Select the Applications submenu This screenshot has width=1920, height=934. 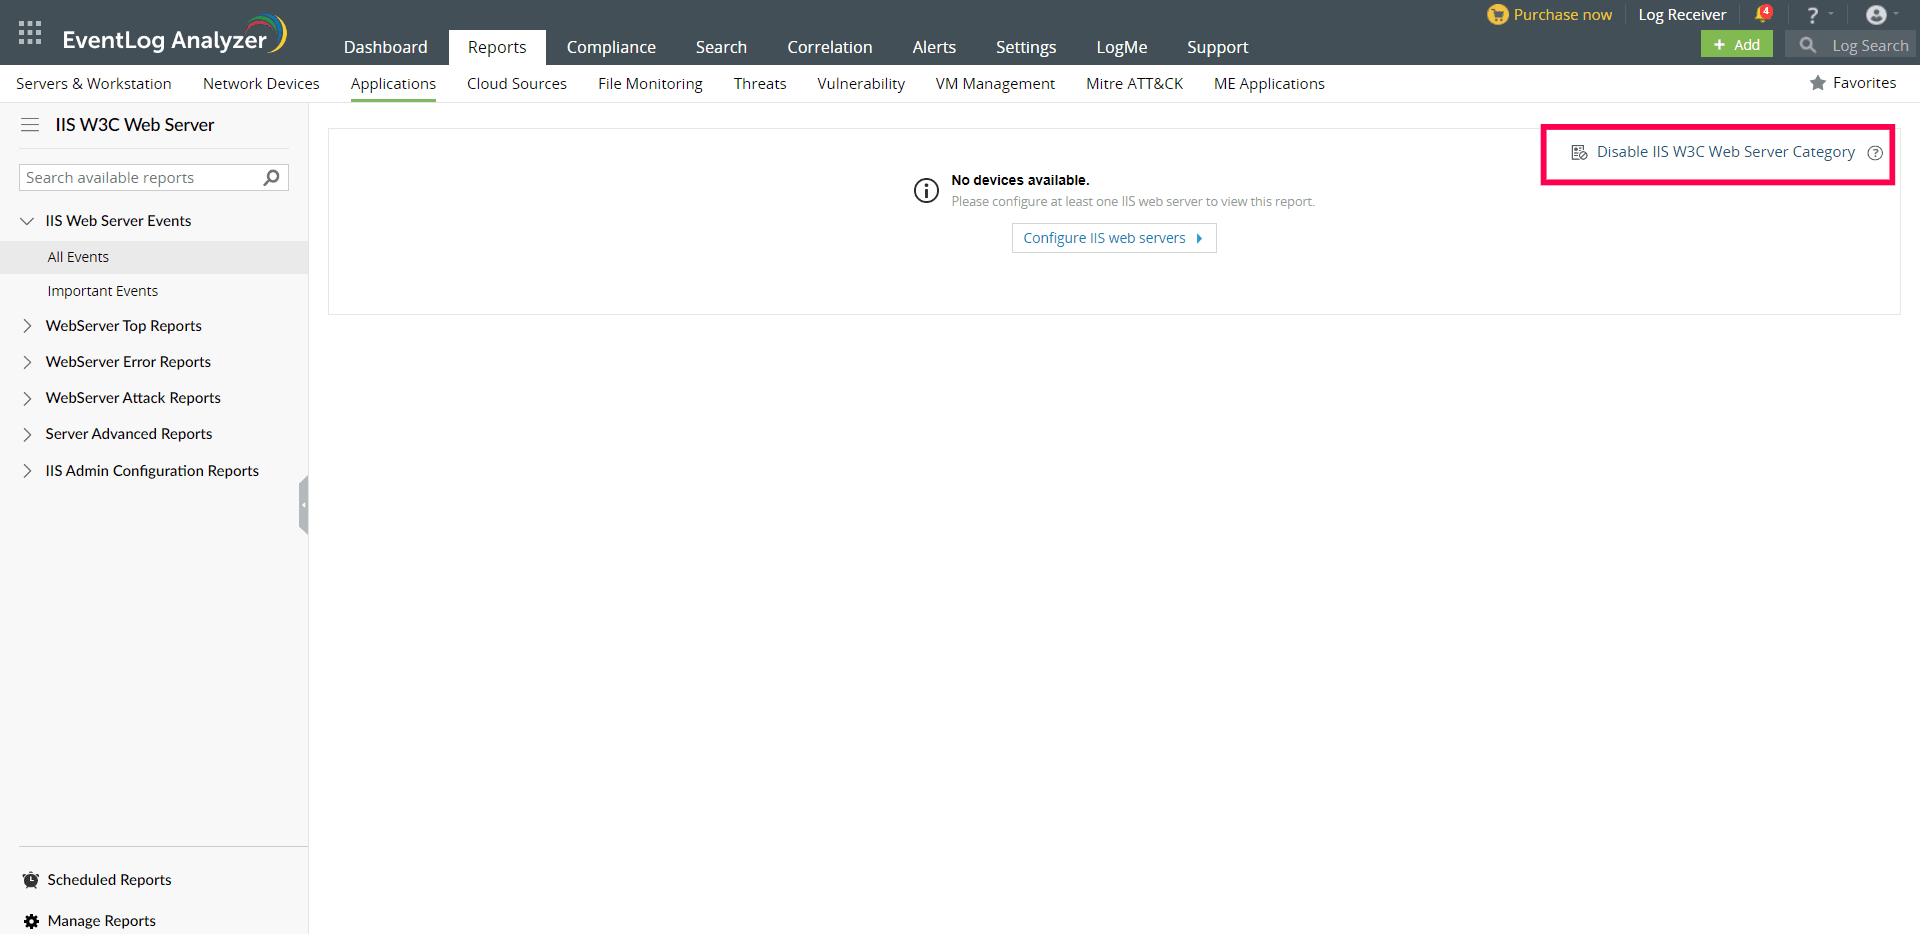[393, 84]
